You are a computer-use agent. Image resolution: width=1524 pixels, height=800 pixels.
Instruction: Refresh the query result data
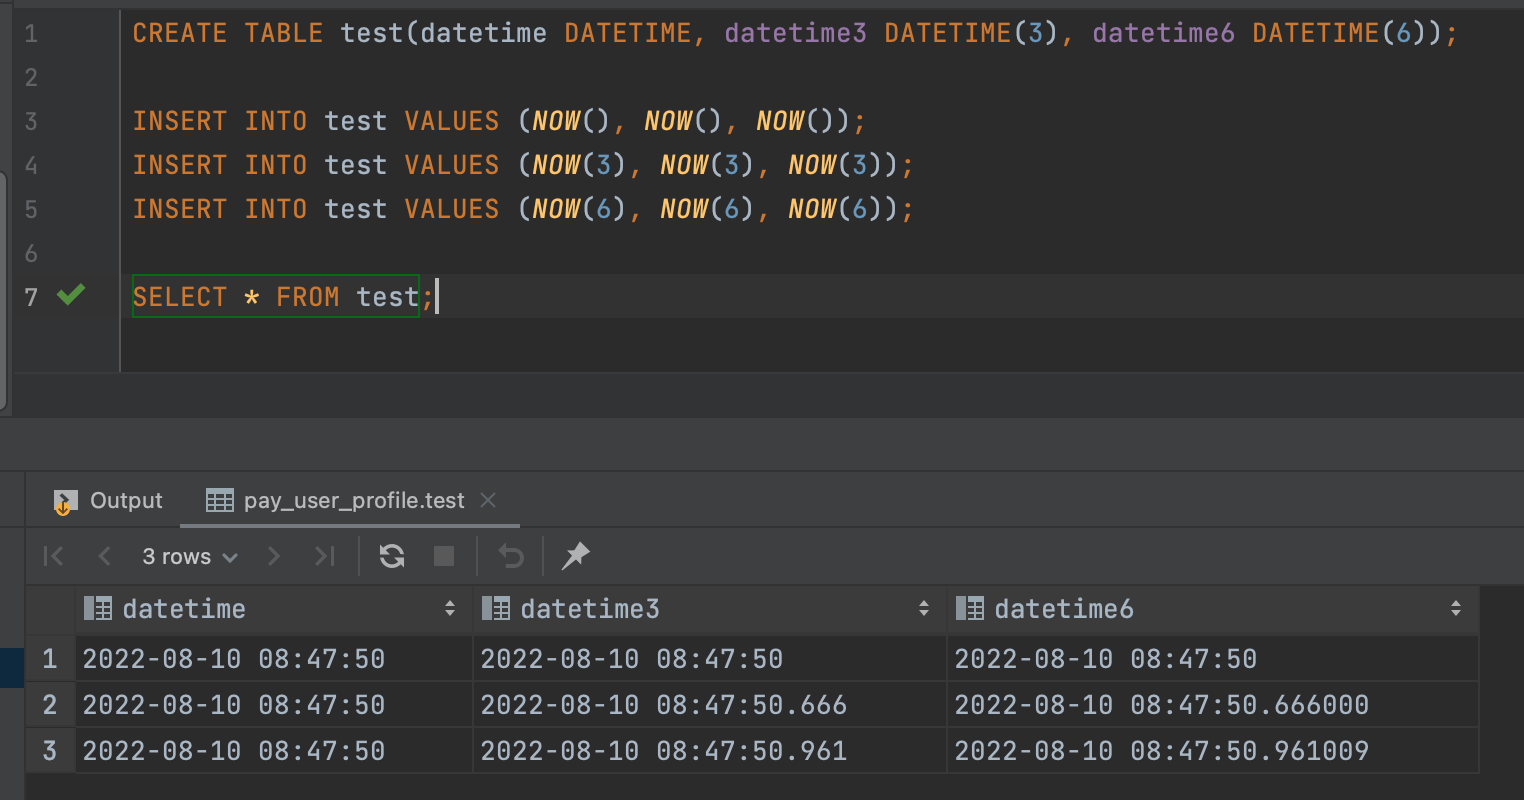point(391,556)
